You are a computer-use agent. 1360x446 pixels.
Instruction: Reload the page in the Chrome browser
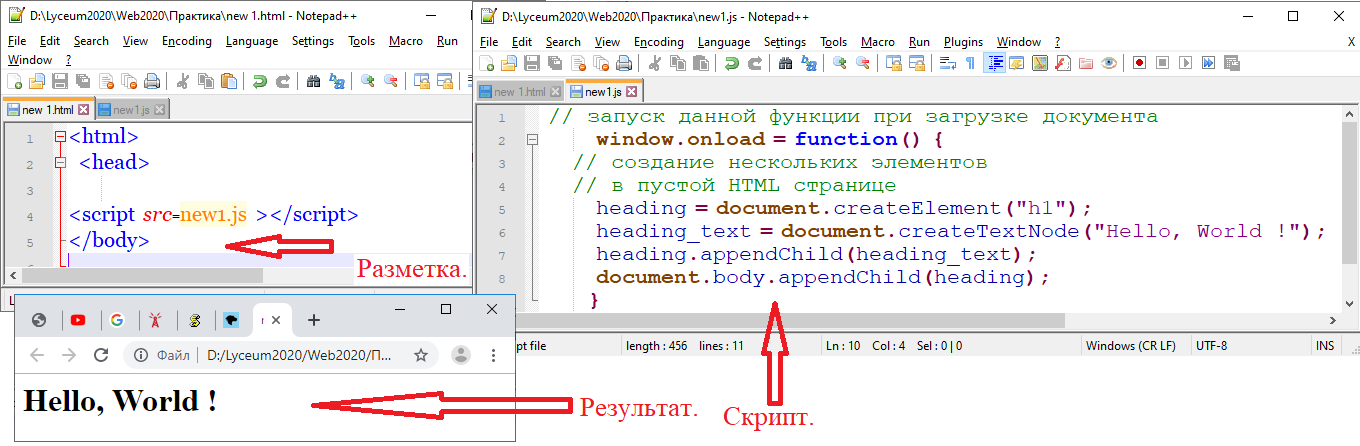pos(100,355)
